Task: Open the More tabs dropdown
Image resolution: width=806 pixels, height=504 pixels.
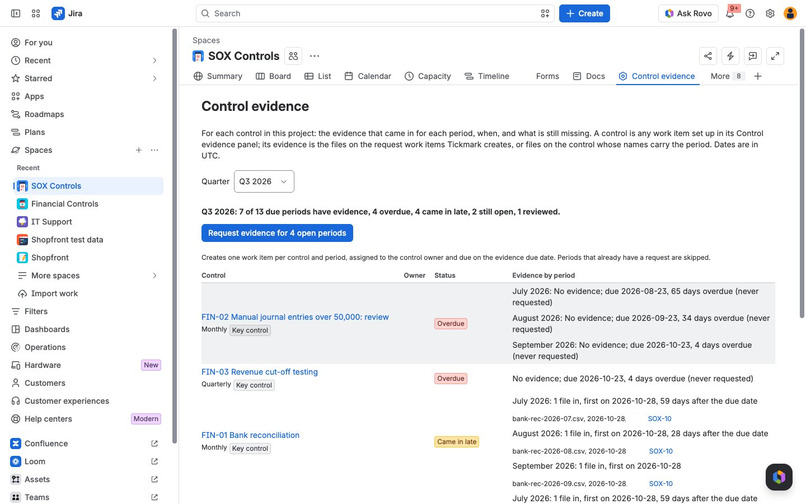Action: [726, 76]
